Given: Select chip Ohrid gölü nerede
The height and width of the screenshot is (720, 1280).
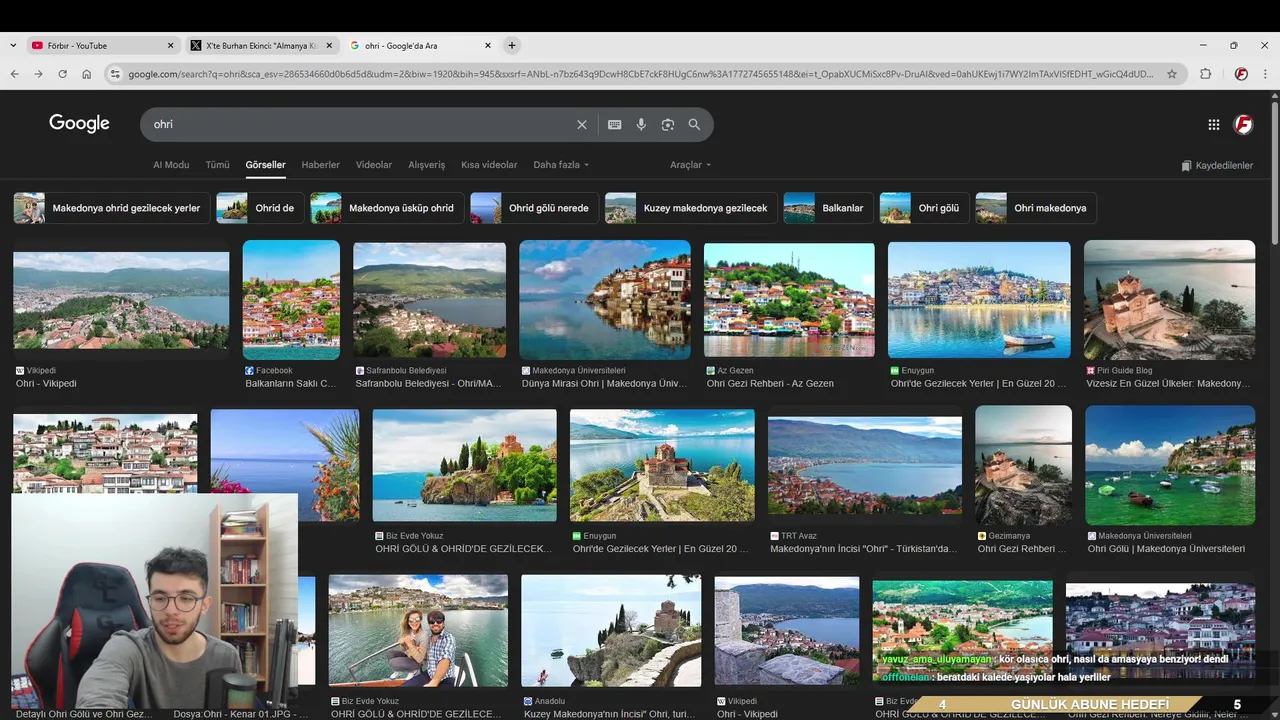Looking at the screenshot, I should point(534,208).
